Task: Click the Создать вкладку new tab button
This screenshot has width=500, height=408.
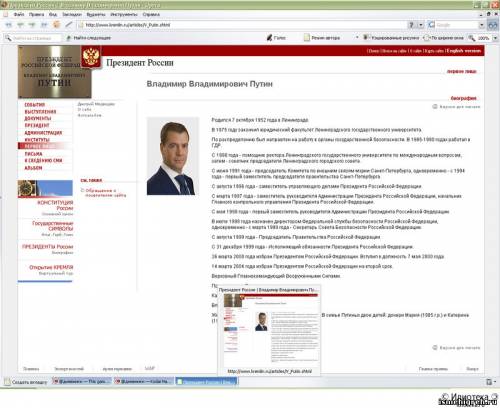Action: 26,382
